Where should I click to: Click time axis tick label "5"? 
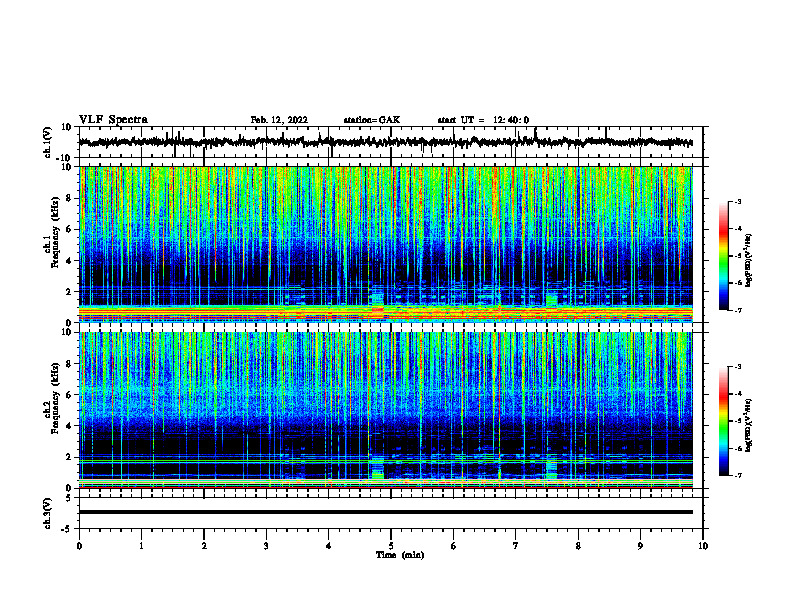(x=391, y=546)
